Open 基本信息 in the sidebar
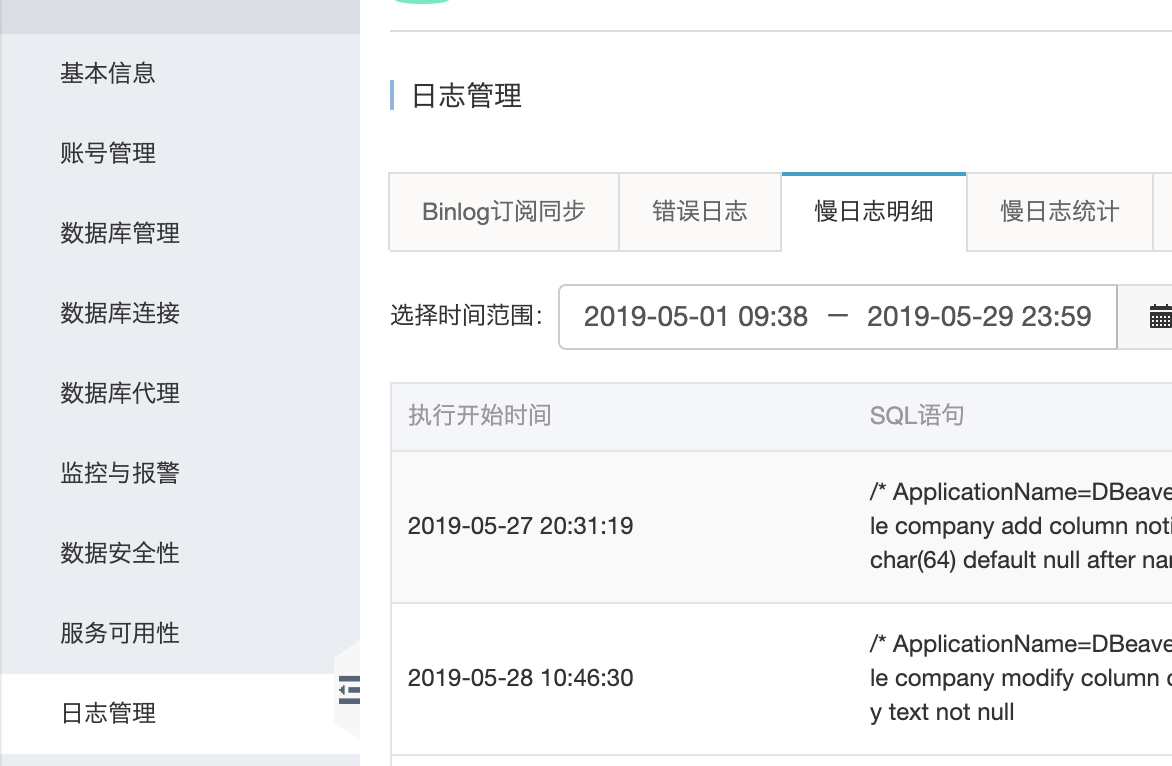Image resolution: width=1172 pixels, height=766 pixels. point(108,73)
